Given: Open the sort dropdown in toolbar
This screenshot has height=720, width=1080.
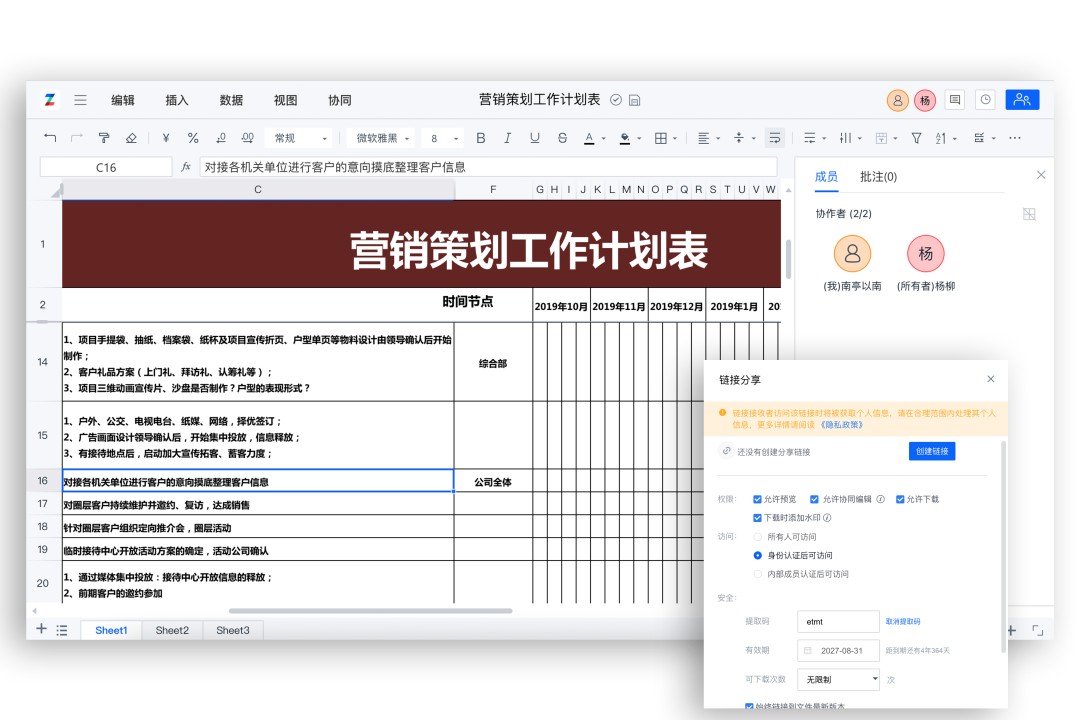Looking at the screenshot, I should coord(946,138).
